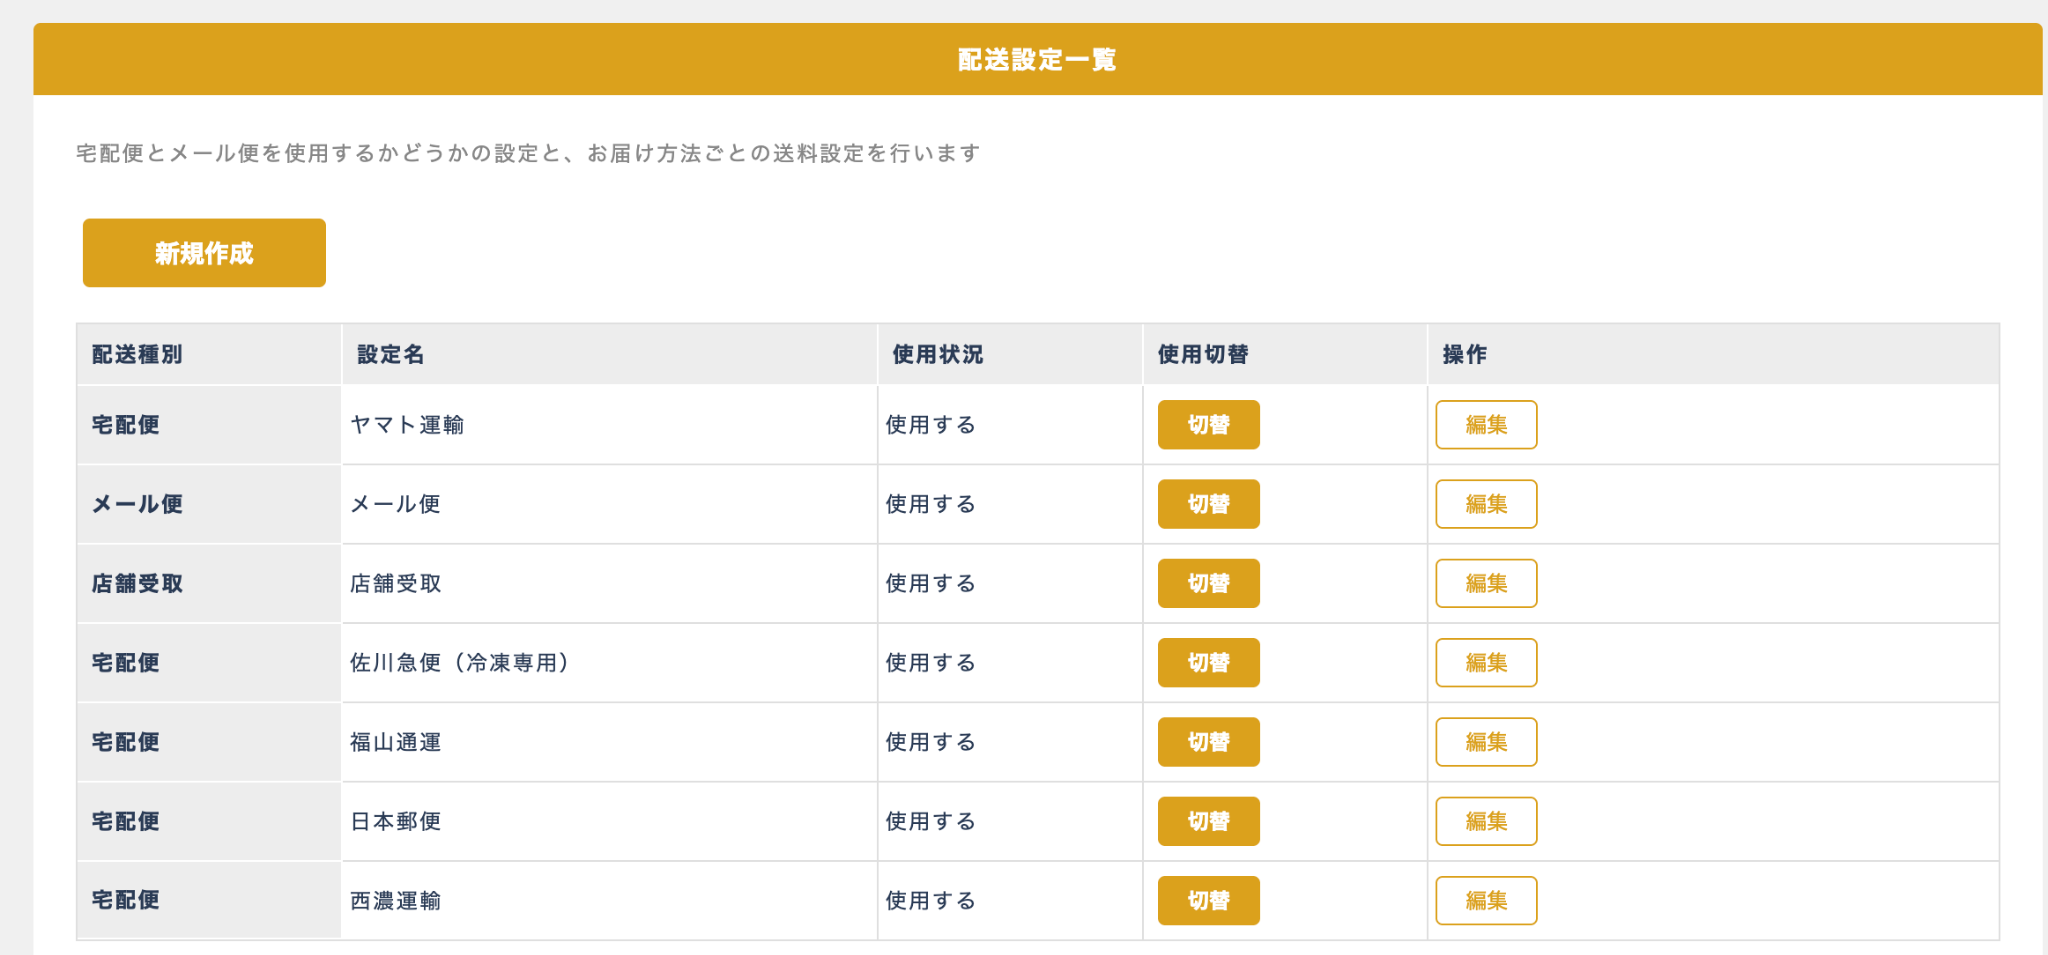Select the 佐川急便（冷凍専用） setting name
The height and width of the screenshot is (955, 2048).
[459, 663]
